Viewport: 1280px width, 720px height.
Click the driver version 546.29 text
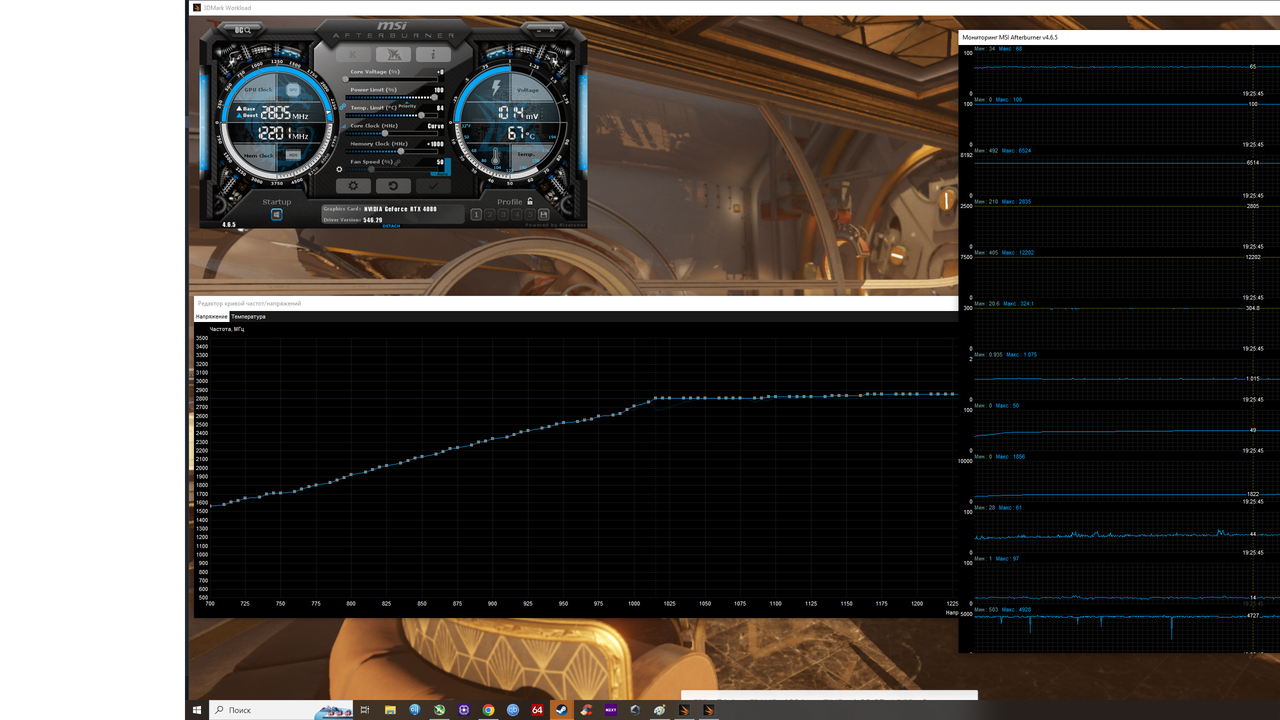(x=373, y=220)
